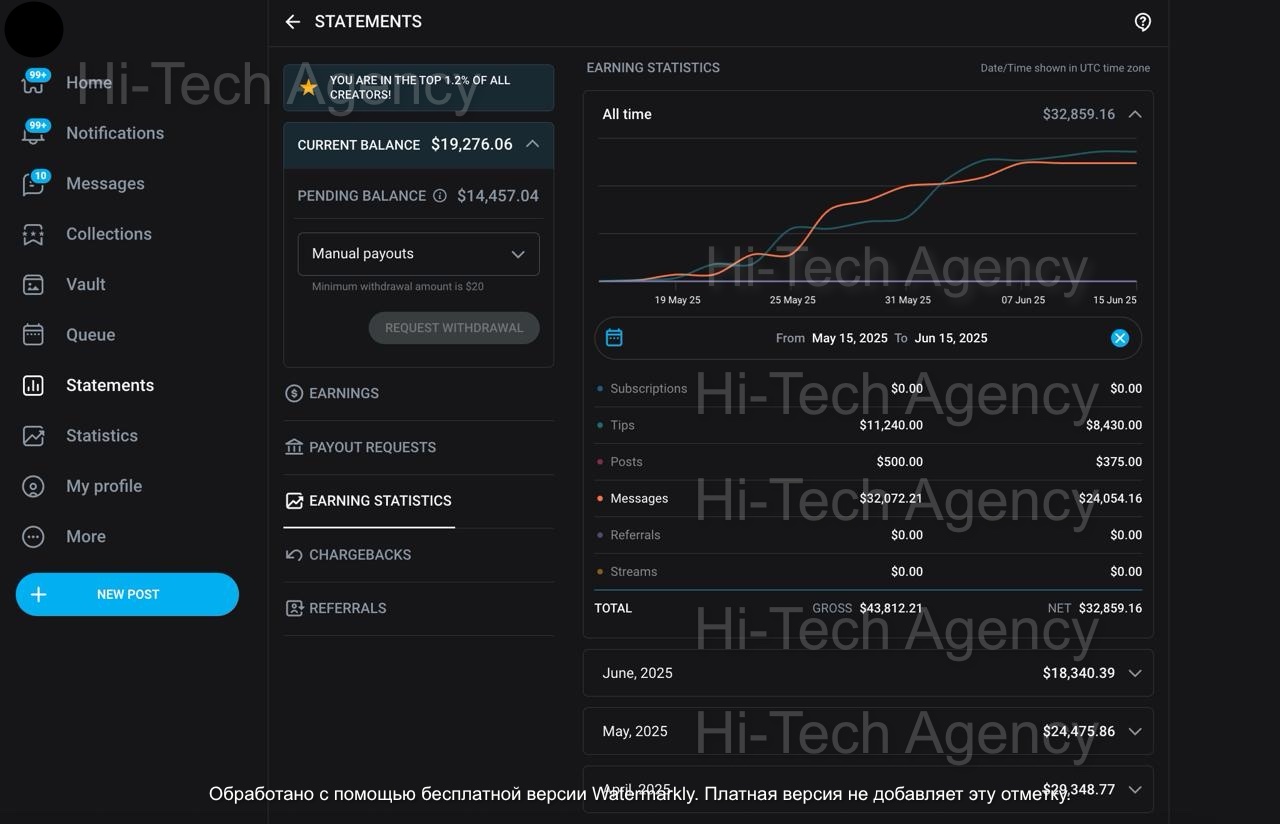Open Home from the sidebar
1280x824 pixels.
coord(89,83)
